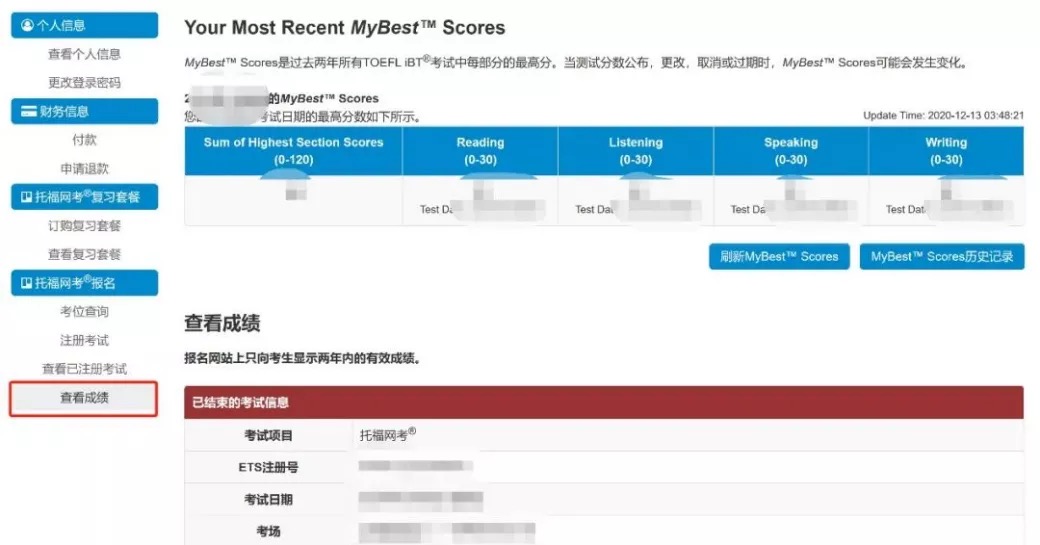
Task: Click the person icon beside 个人信息
Action: pyautogui.click(x=27, y=25)
